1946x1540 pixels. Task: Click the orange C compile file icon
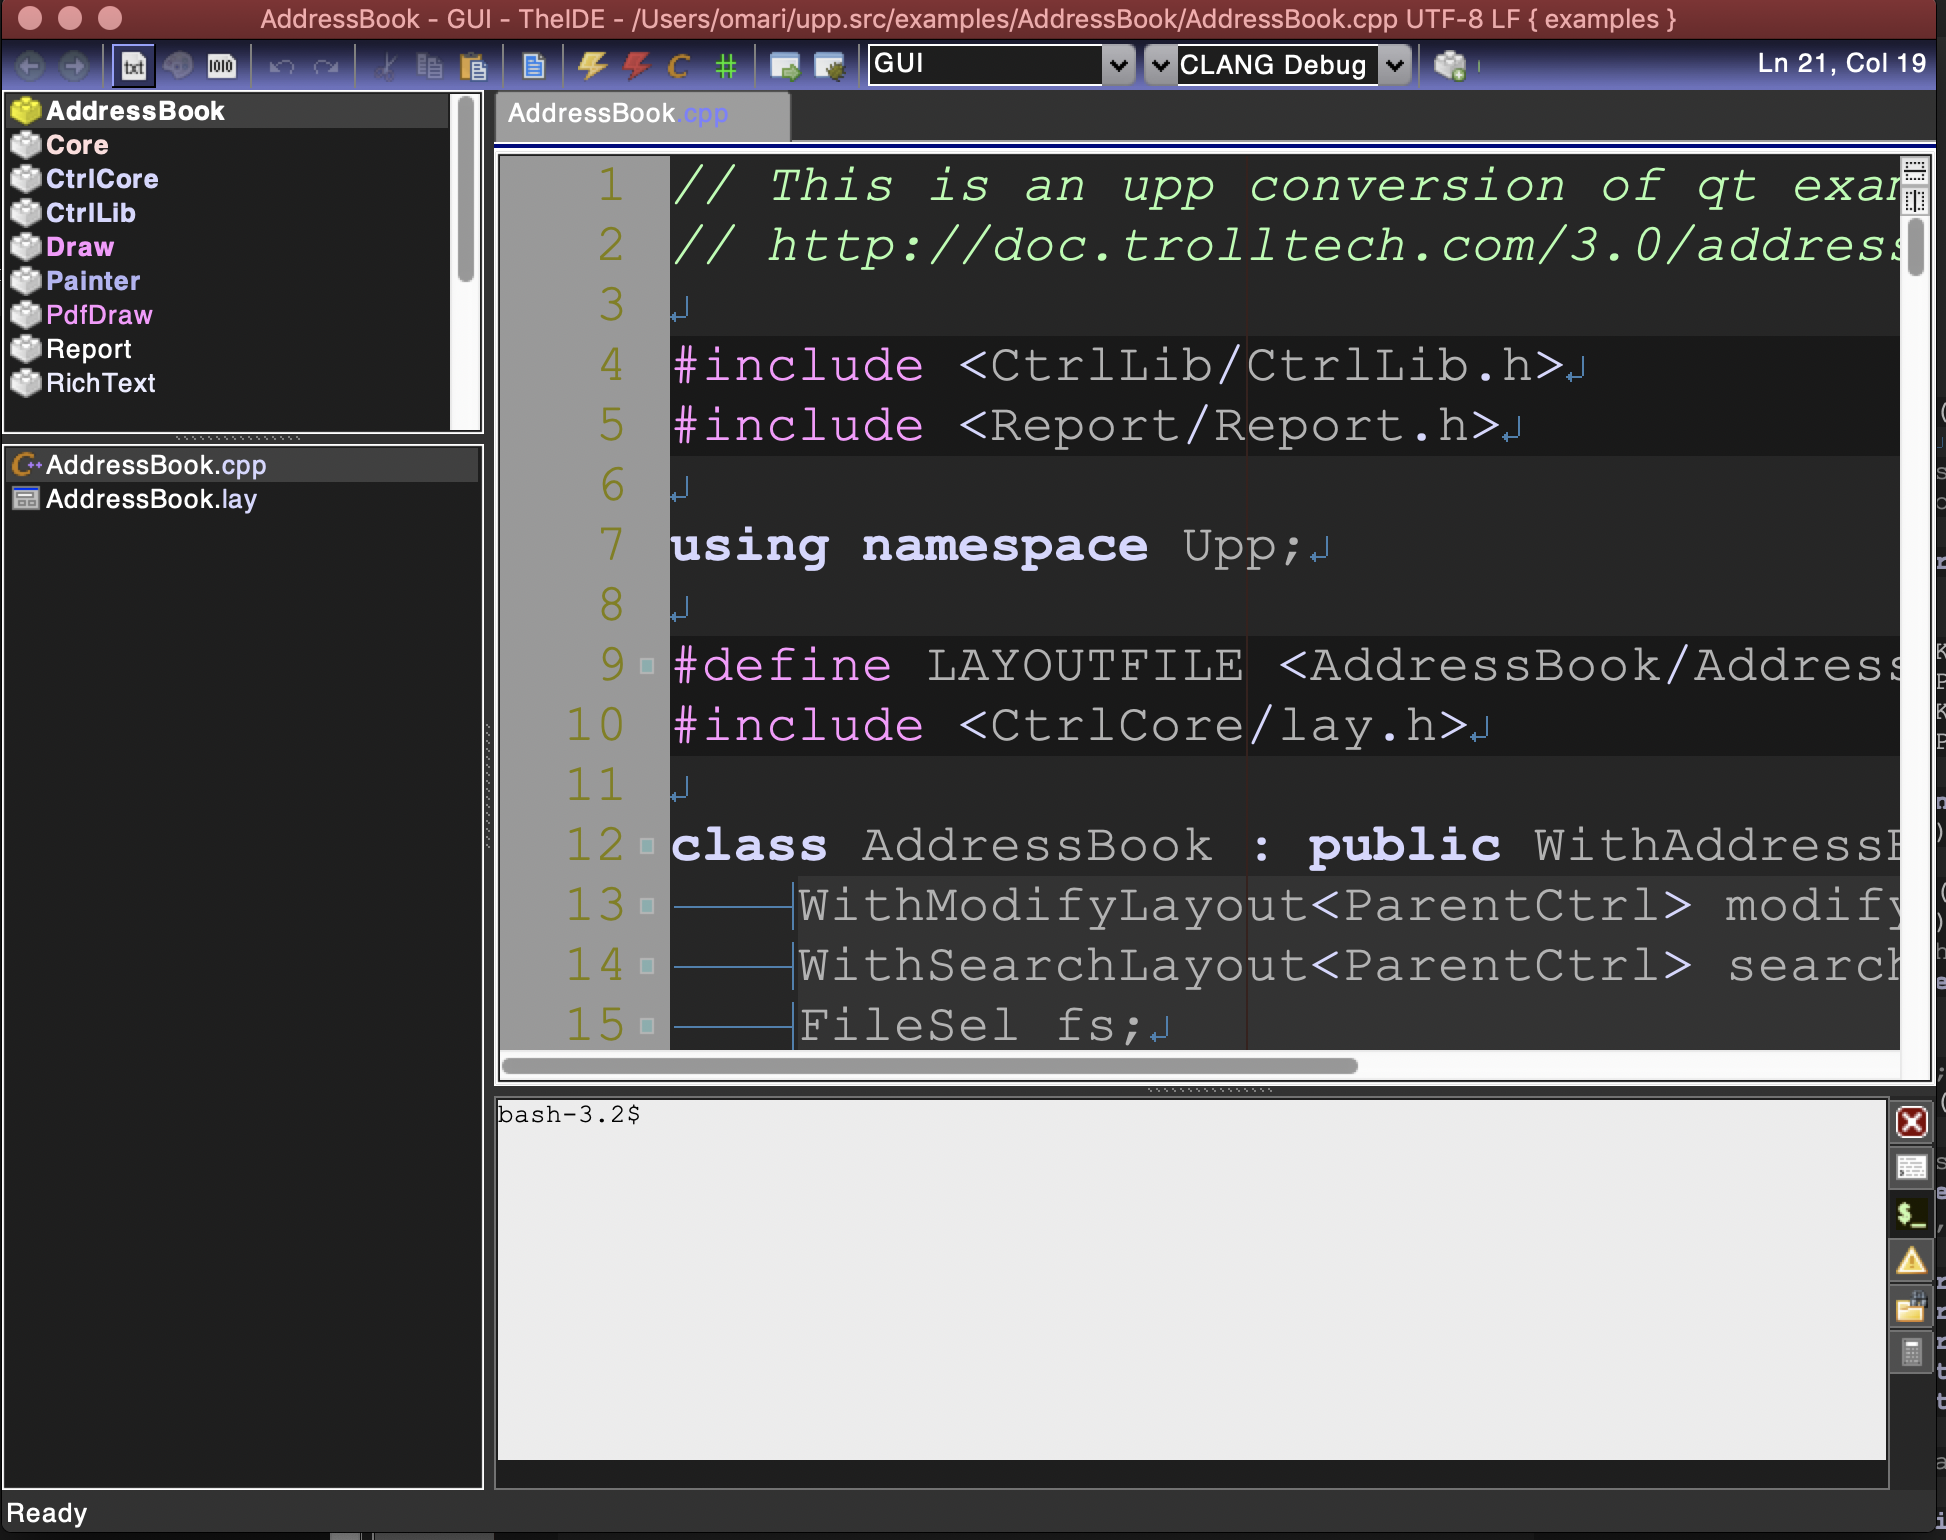tap(679, 66)
